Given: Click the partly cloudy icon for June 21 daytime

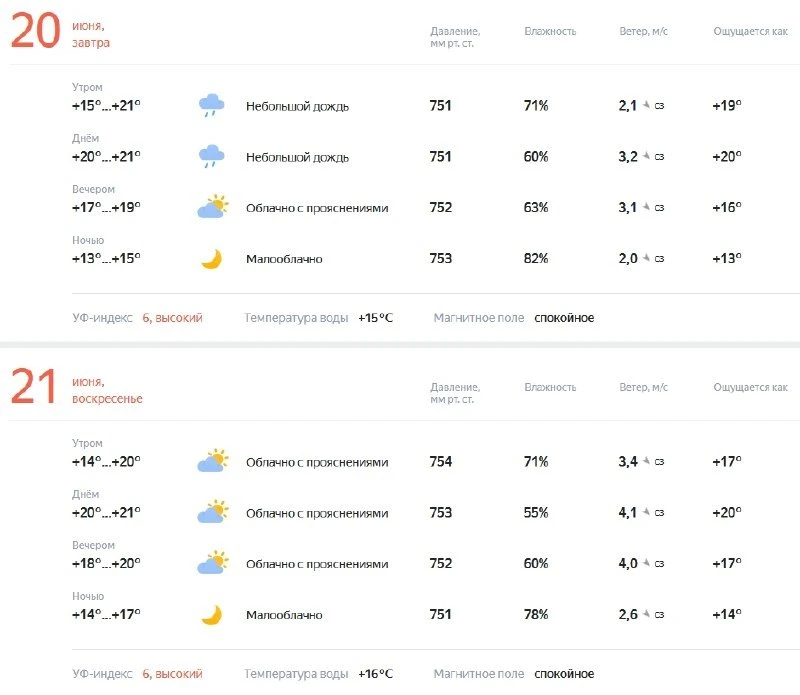Looking at the screenshot, I should pyautogui.click(x=213, y=512).
